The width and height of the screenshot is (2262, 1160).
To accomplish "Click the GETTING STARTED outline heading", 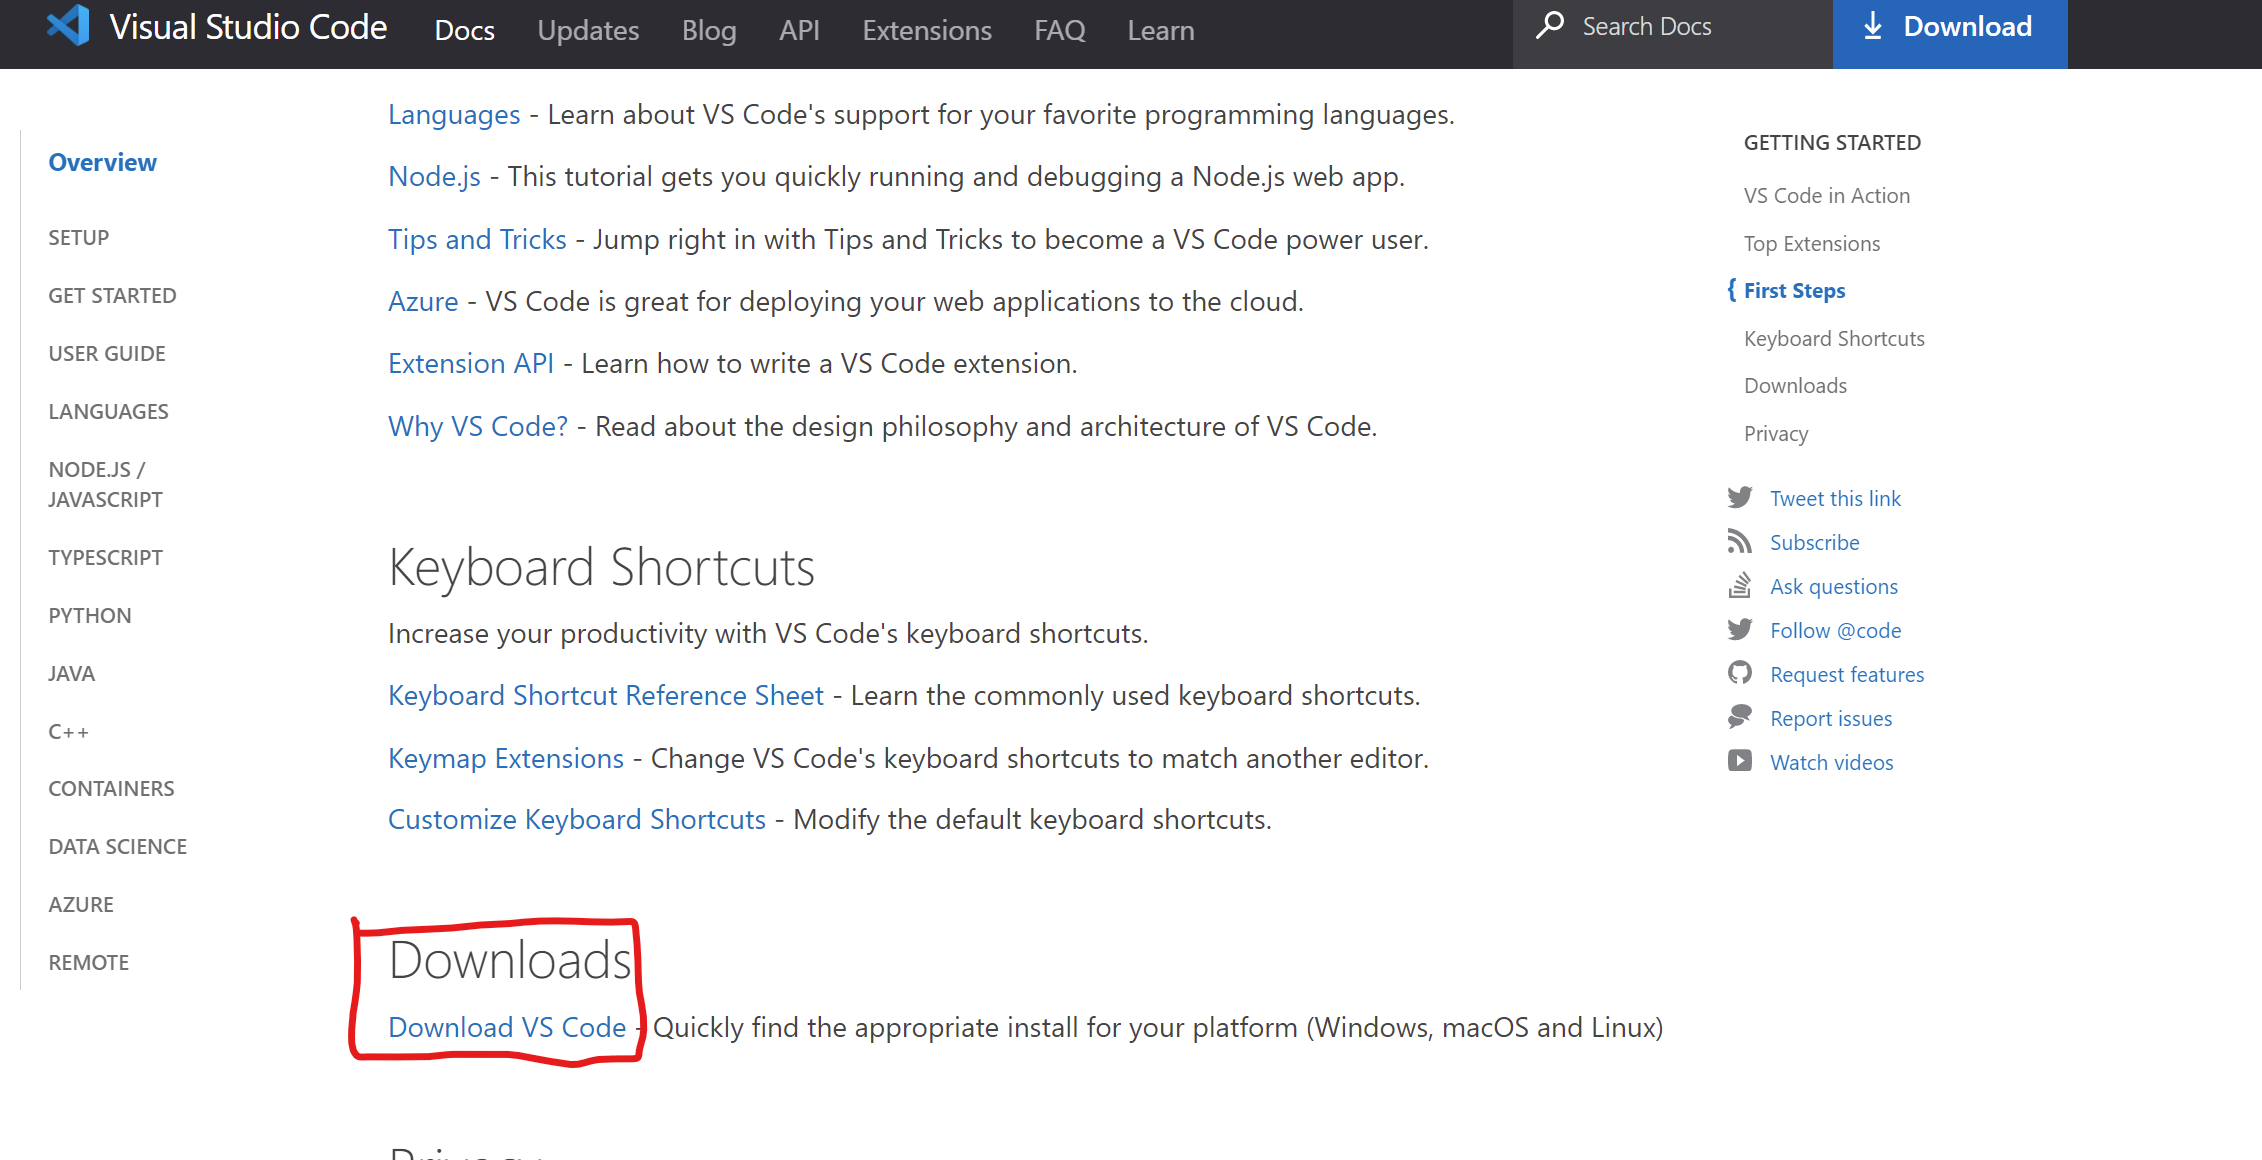I will tap(1832, 143).
